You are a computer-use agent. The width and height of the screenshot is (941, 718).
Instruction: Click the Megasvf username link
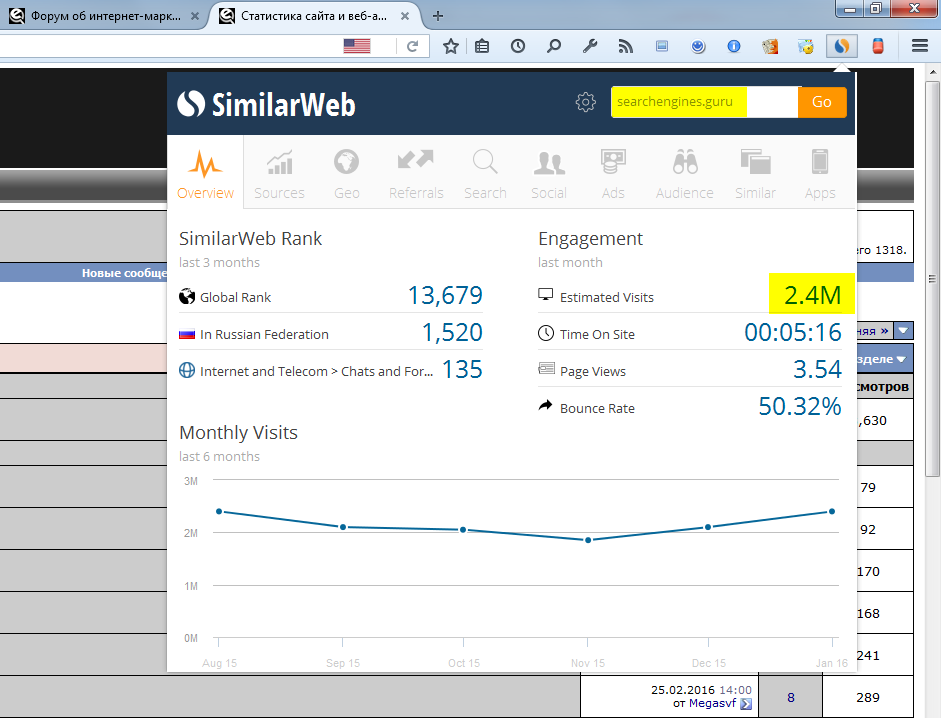click(x=712, y=704)
